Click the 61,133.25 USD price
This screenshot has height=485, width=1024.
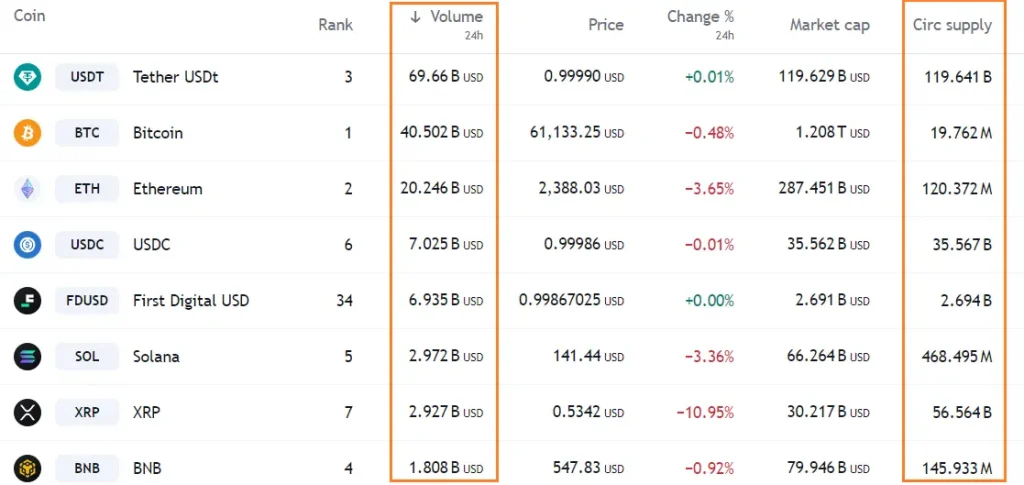[x=577, y=133]
